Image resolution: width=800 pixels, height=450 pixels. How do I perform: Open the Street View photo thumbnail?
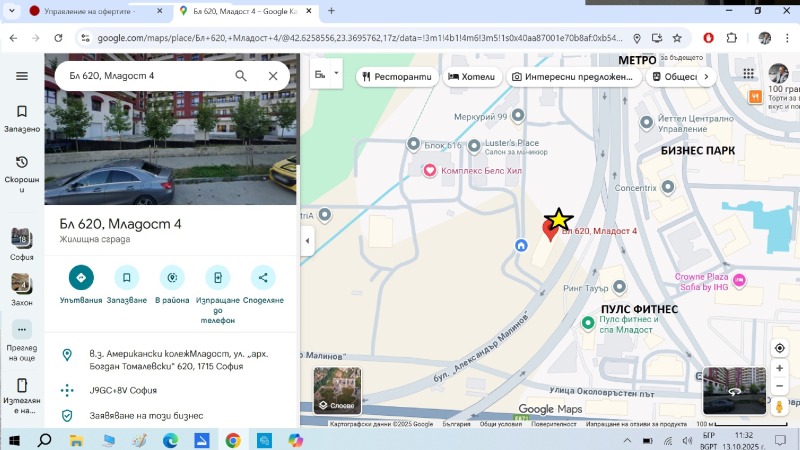(x=734, y=391)
